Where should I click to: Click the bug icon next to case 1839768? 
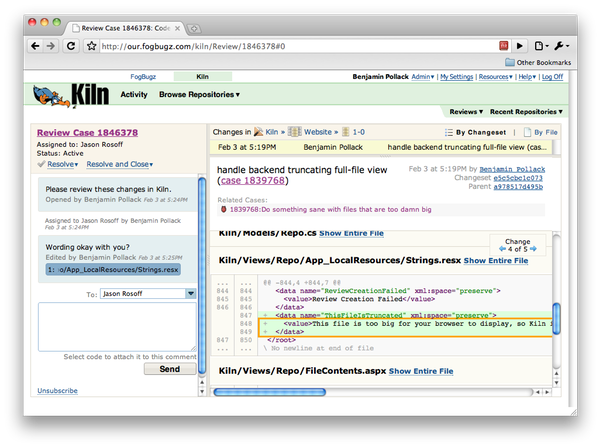coord(223,209)
